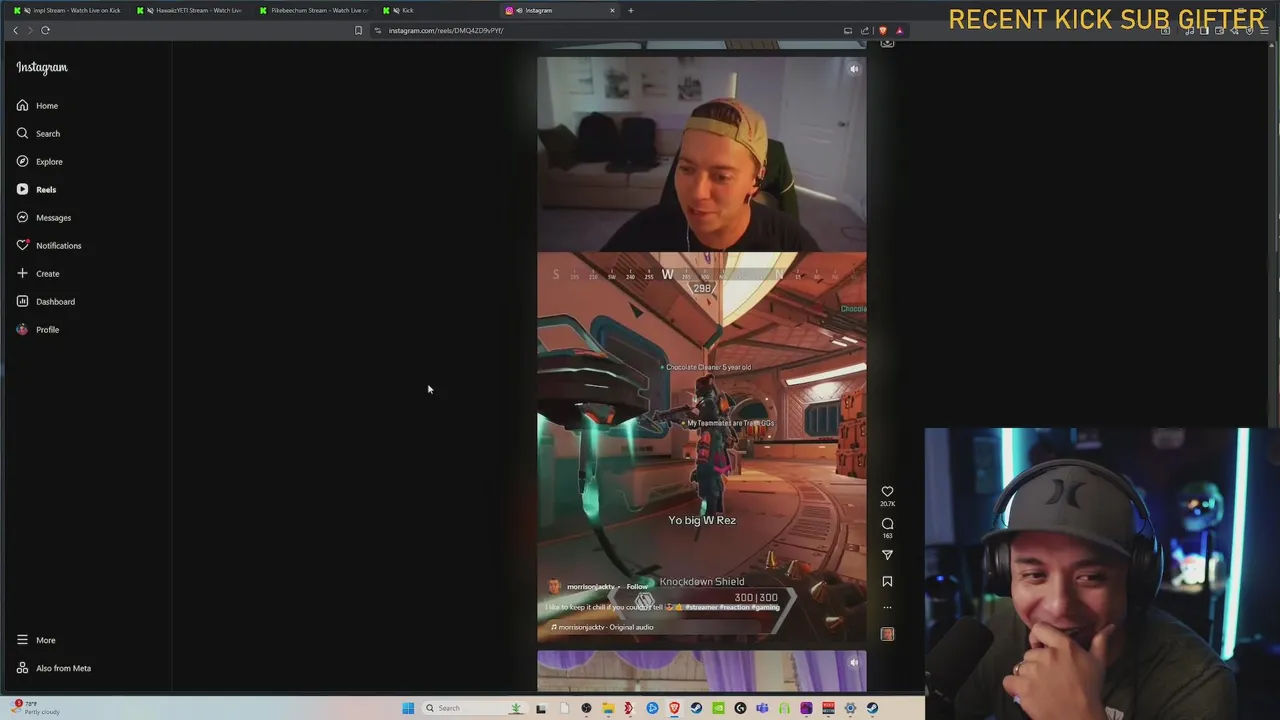The height and width of the screenshot is (720, 1280).
Task: Bookmark the page from the address bar
Action: [x=358, y=30]
